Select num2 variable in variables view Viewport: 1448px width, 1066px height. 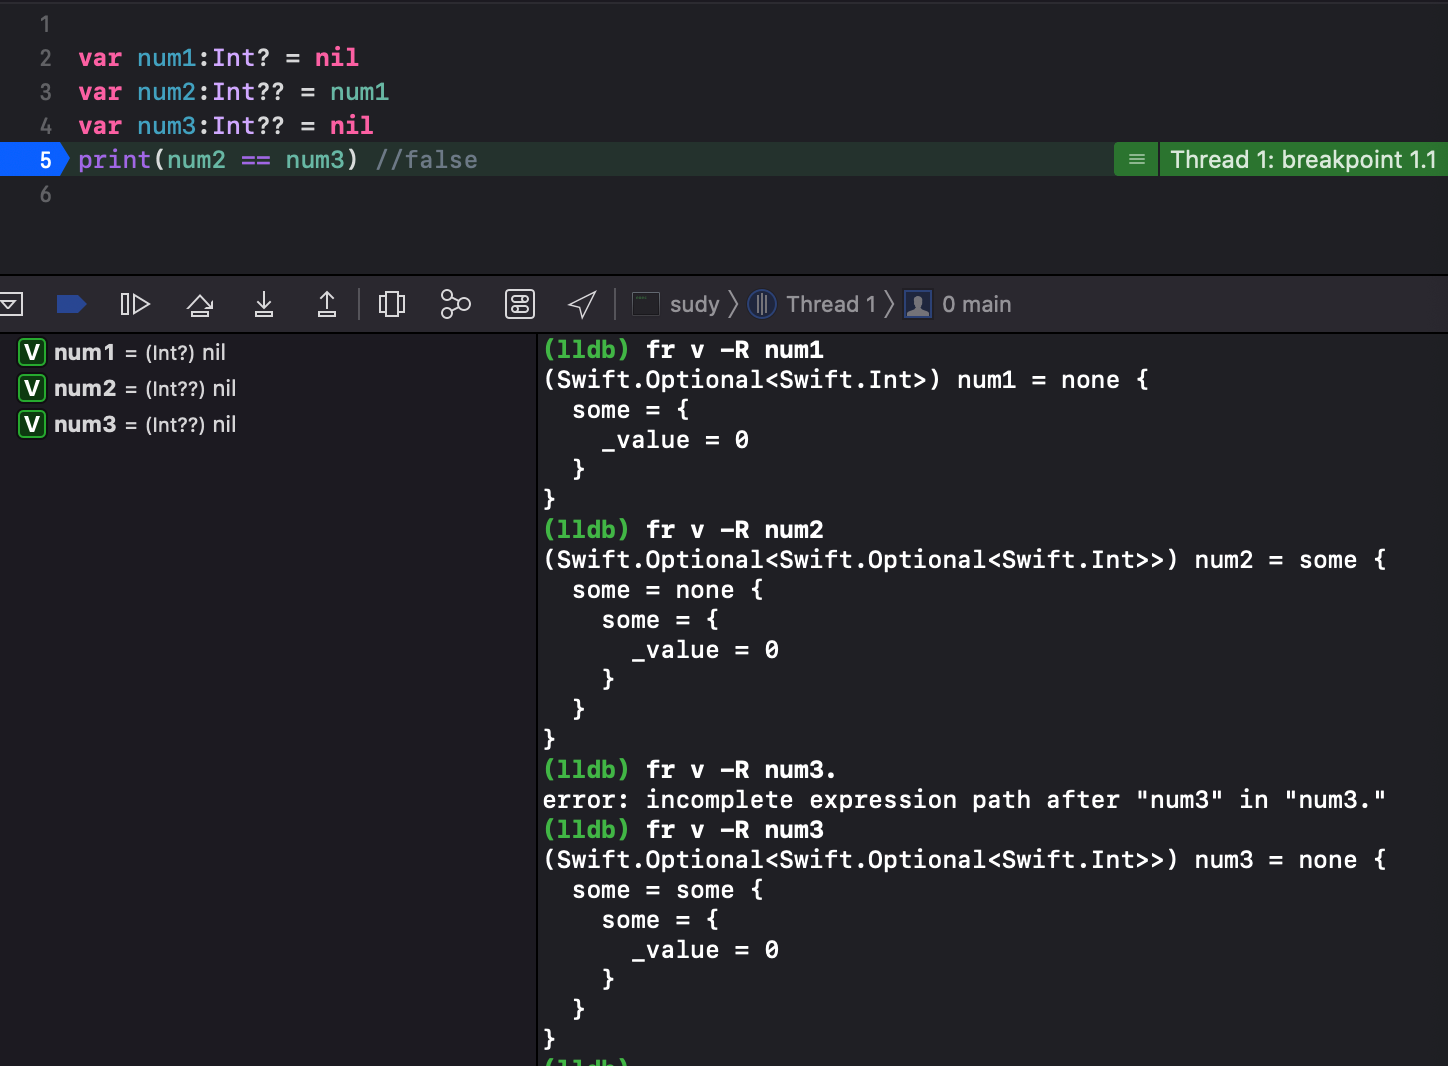85,388
